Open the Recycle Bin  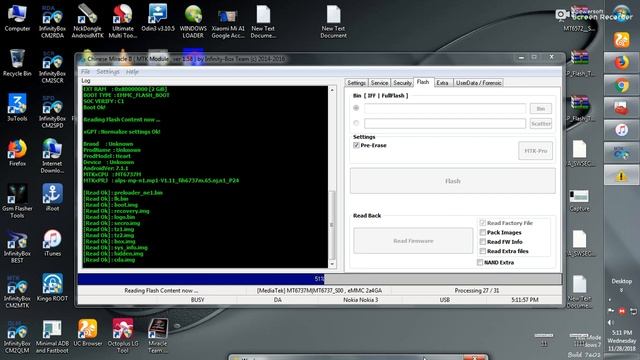[x=17, y=63]
